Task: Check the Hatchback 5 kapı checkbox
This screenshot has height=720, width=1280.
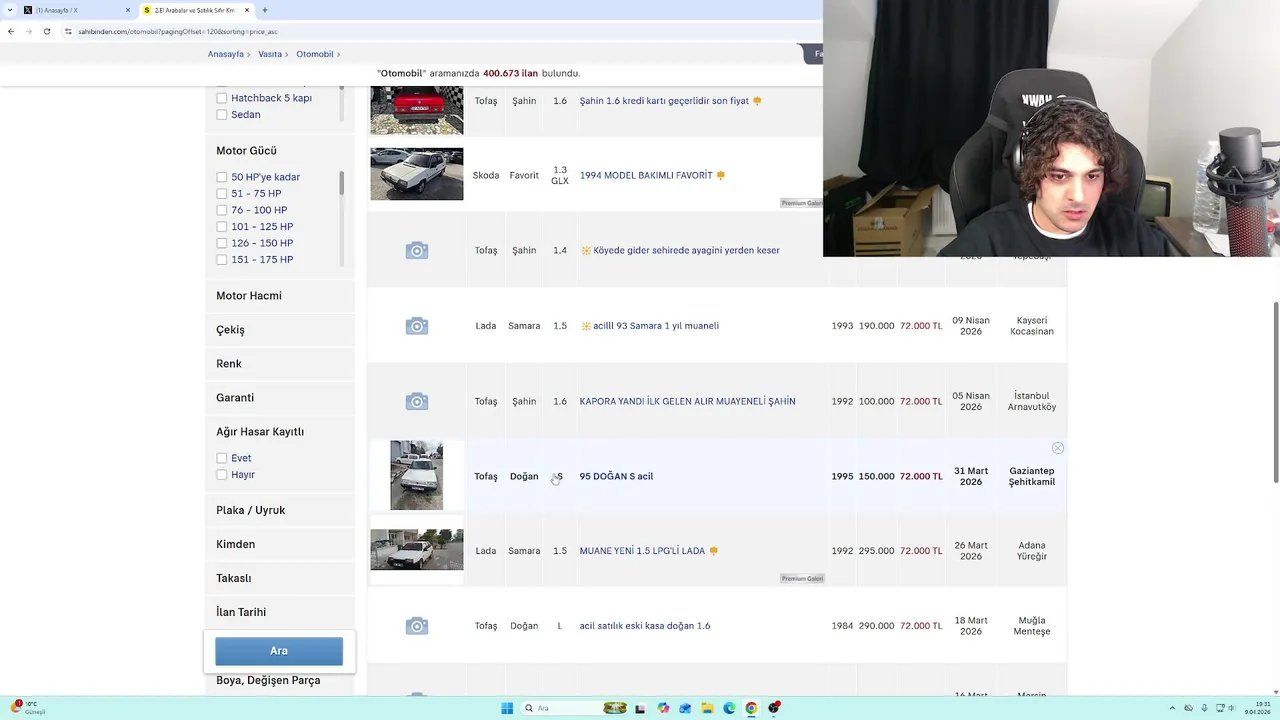Action: (222, 98)
